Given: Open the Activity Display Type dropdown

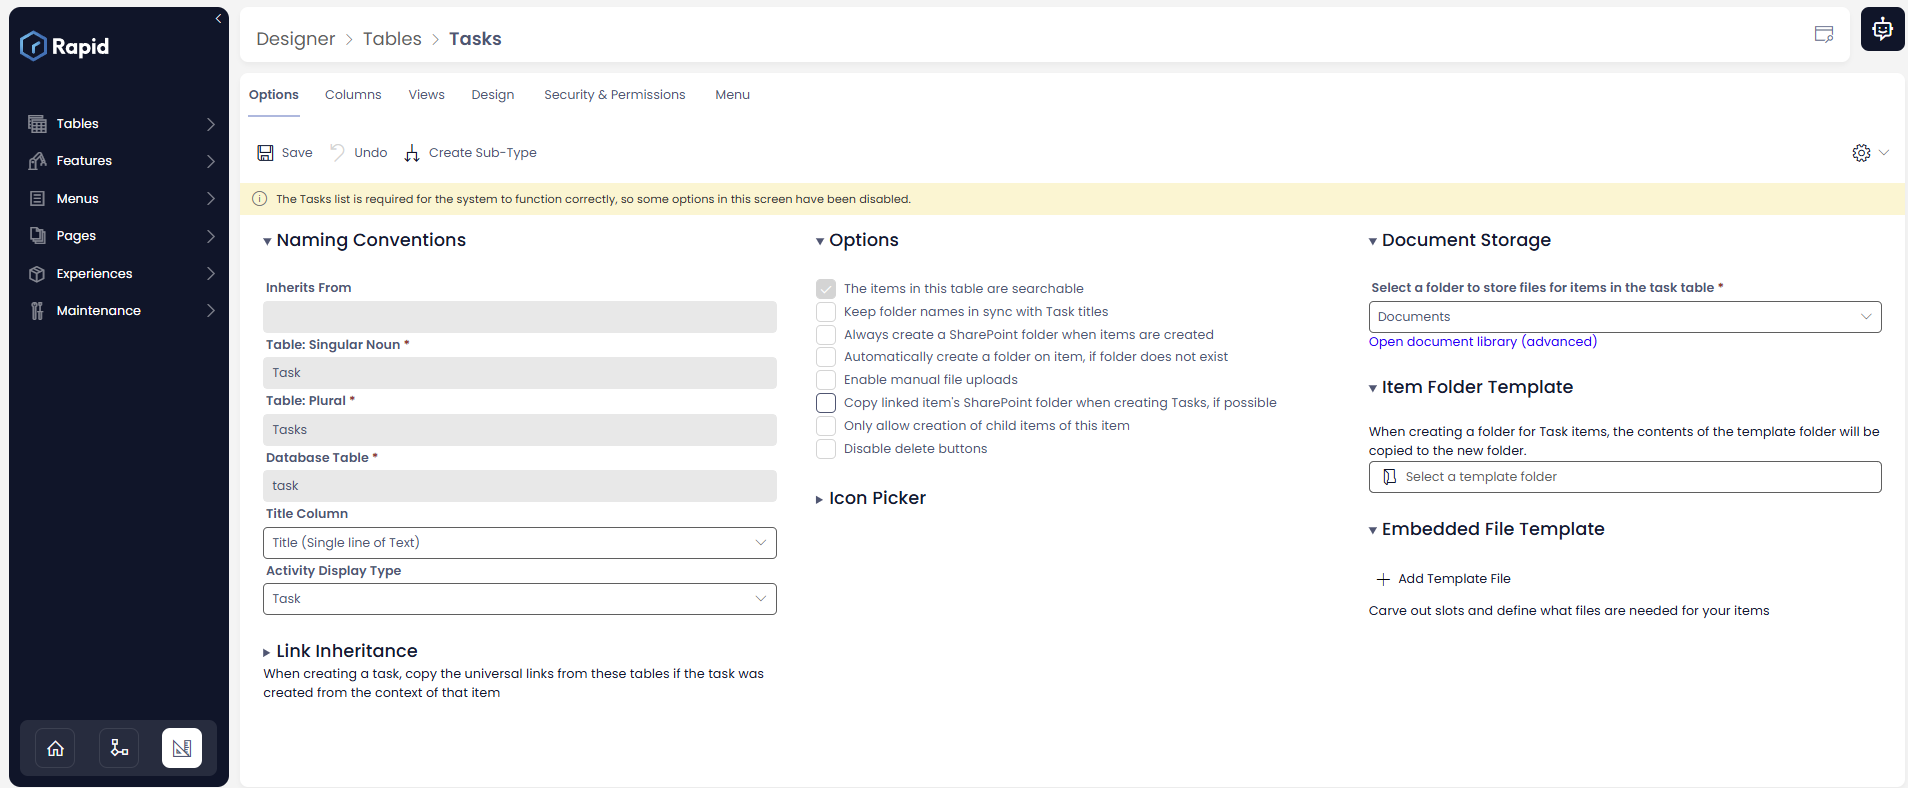Looking at the screenshot, I should pos(520,599).
